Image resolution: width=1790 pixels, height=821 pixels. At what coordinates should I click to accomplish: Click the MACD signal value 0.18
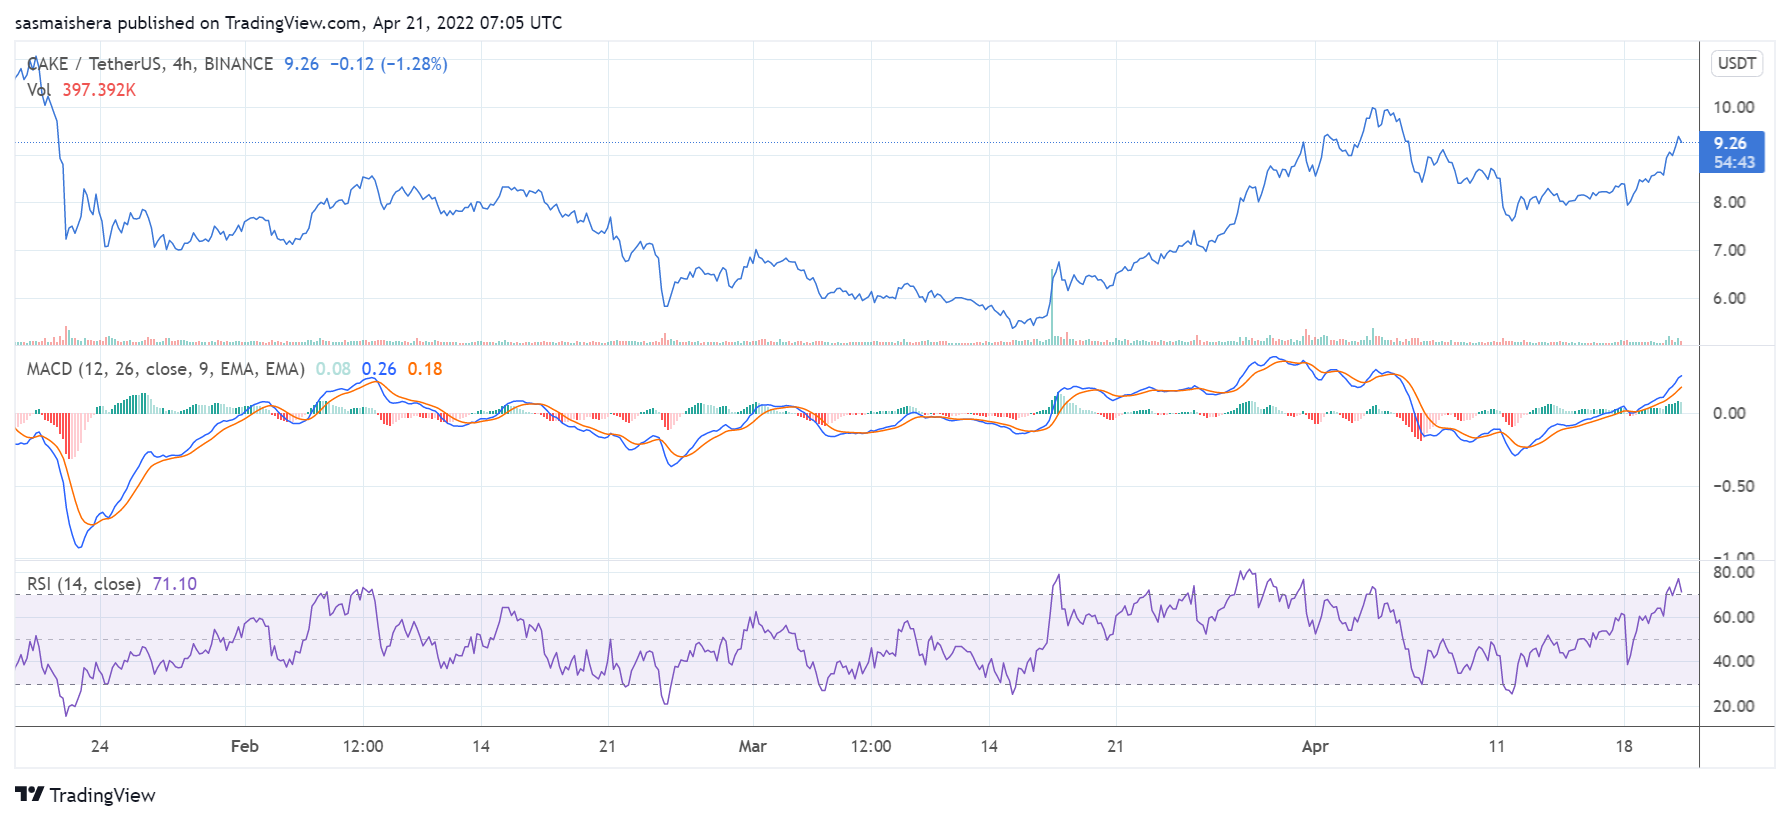click(x=425, y=369)
